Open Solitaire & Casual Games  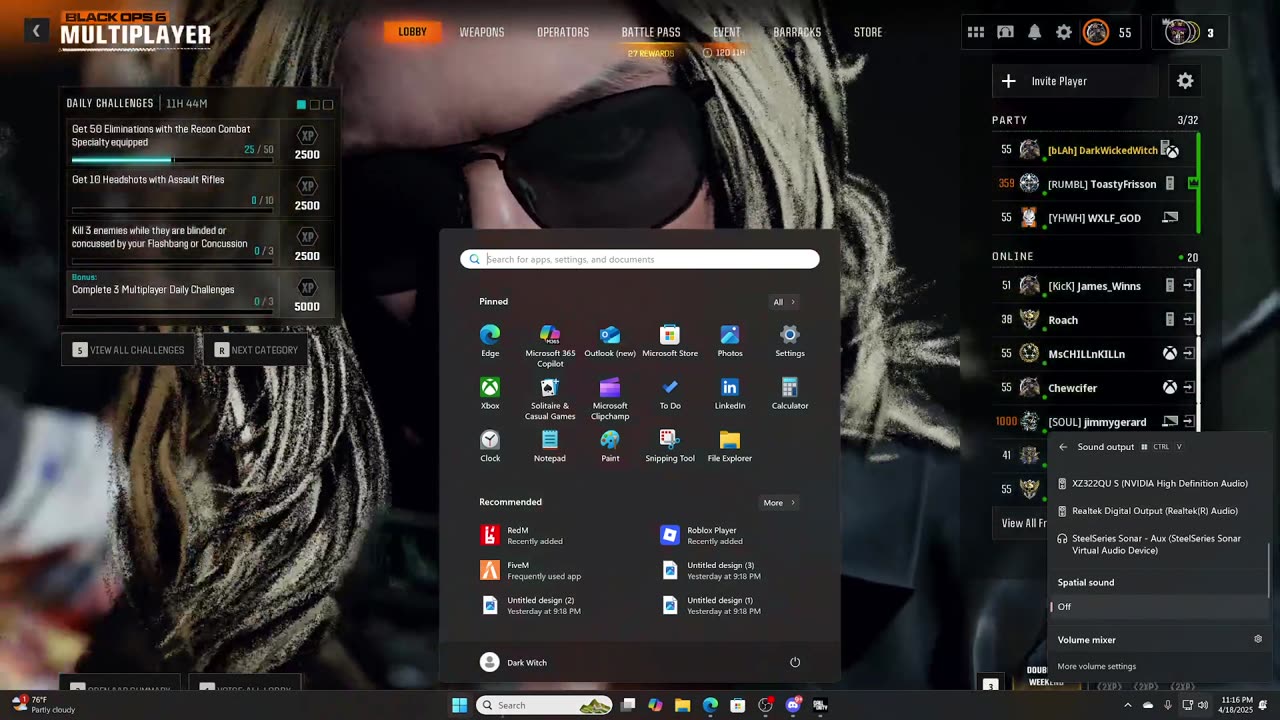(x=550, y=398)
